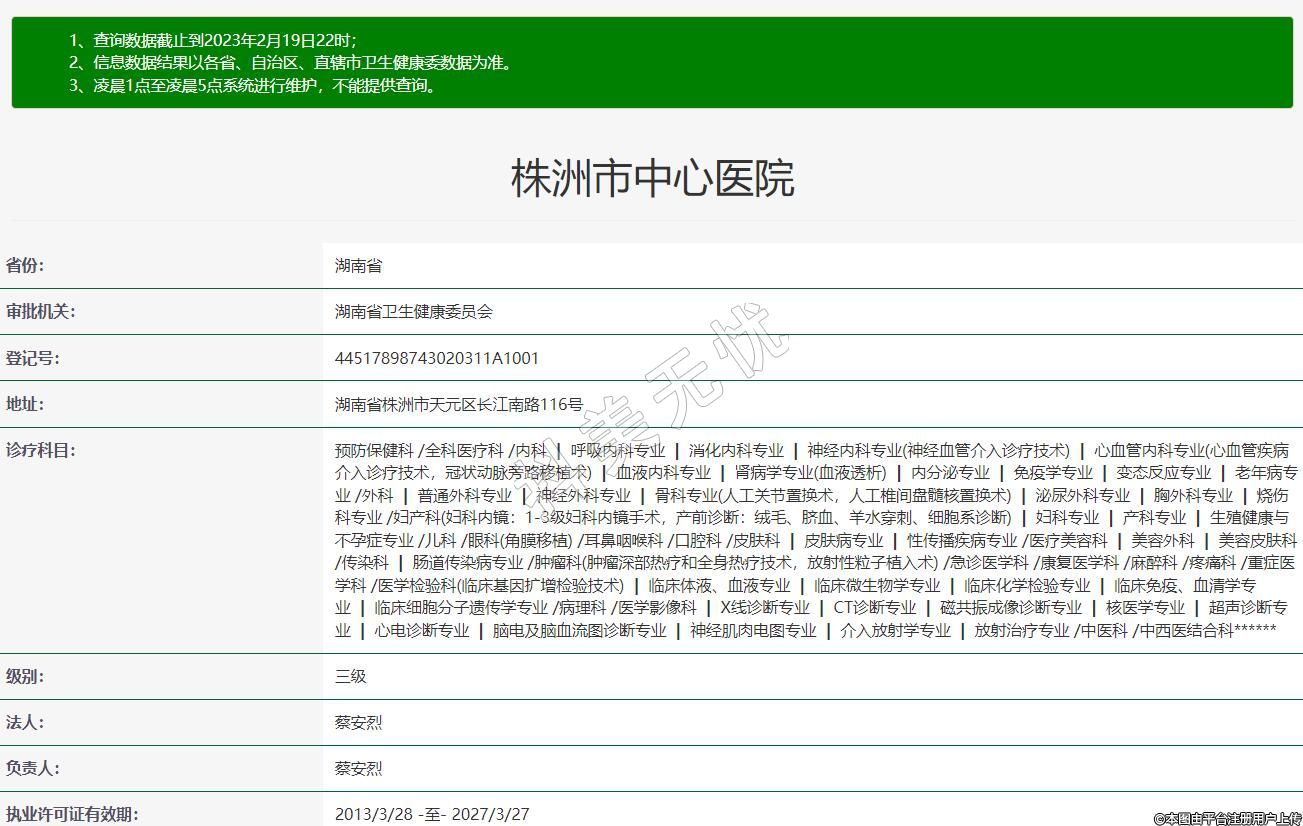
Task: Click registration number 44517898743020311A1001
Action: 437,358
